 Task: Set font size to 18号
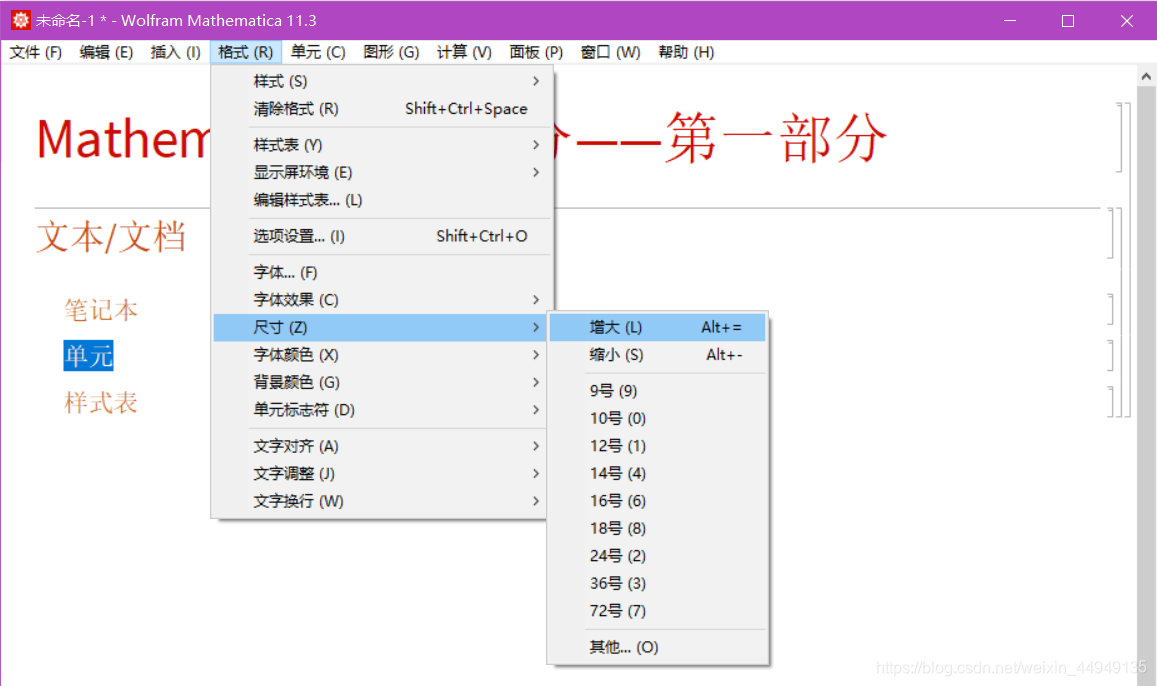tap(657, 528)
